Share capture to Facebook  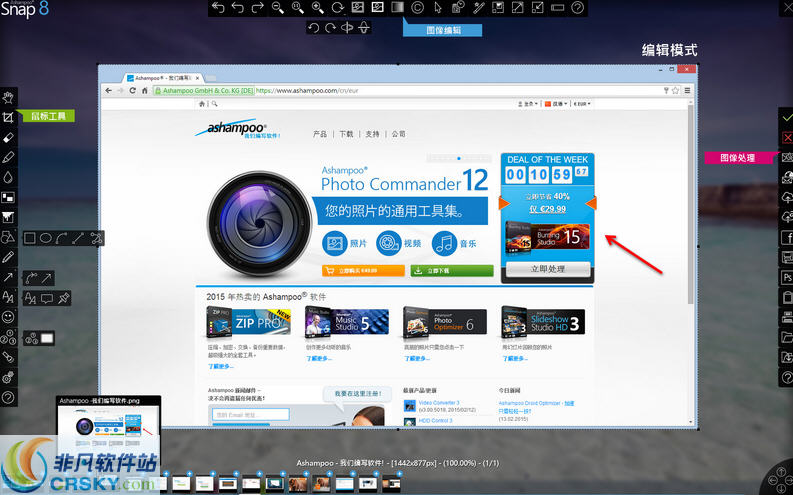pos(787,237)
